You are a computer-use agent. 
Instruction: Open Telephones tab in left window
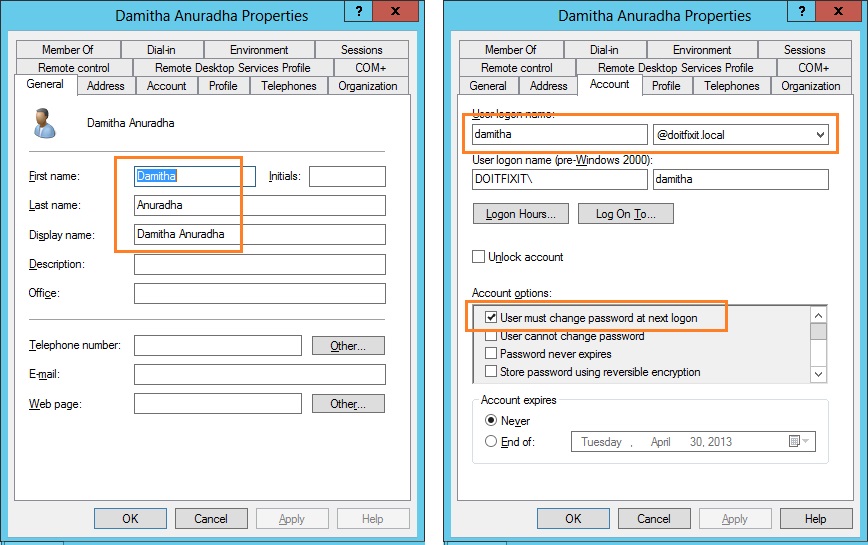289,86
